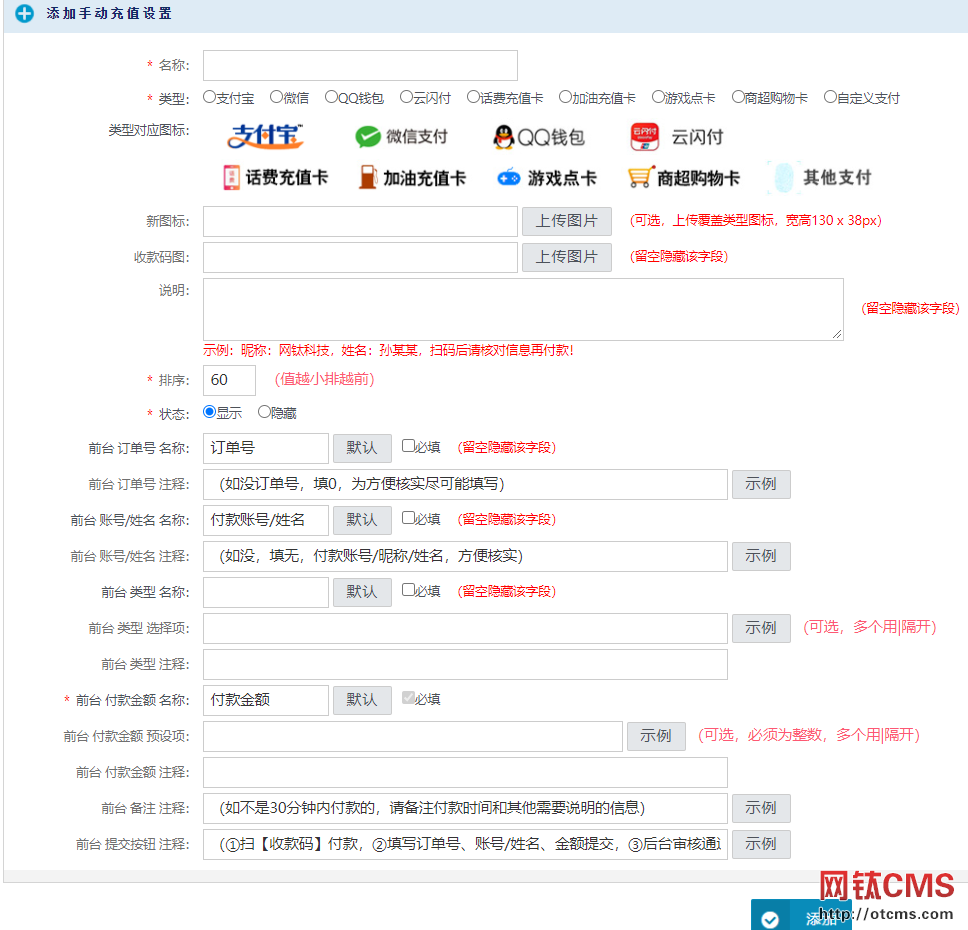The width and height of the screenshot is (968, 930).
Task: Click the 前台 付款金额 预设项 field
Action: coord(413,736)
